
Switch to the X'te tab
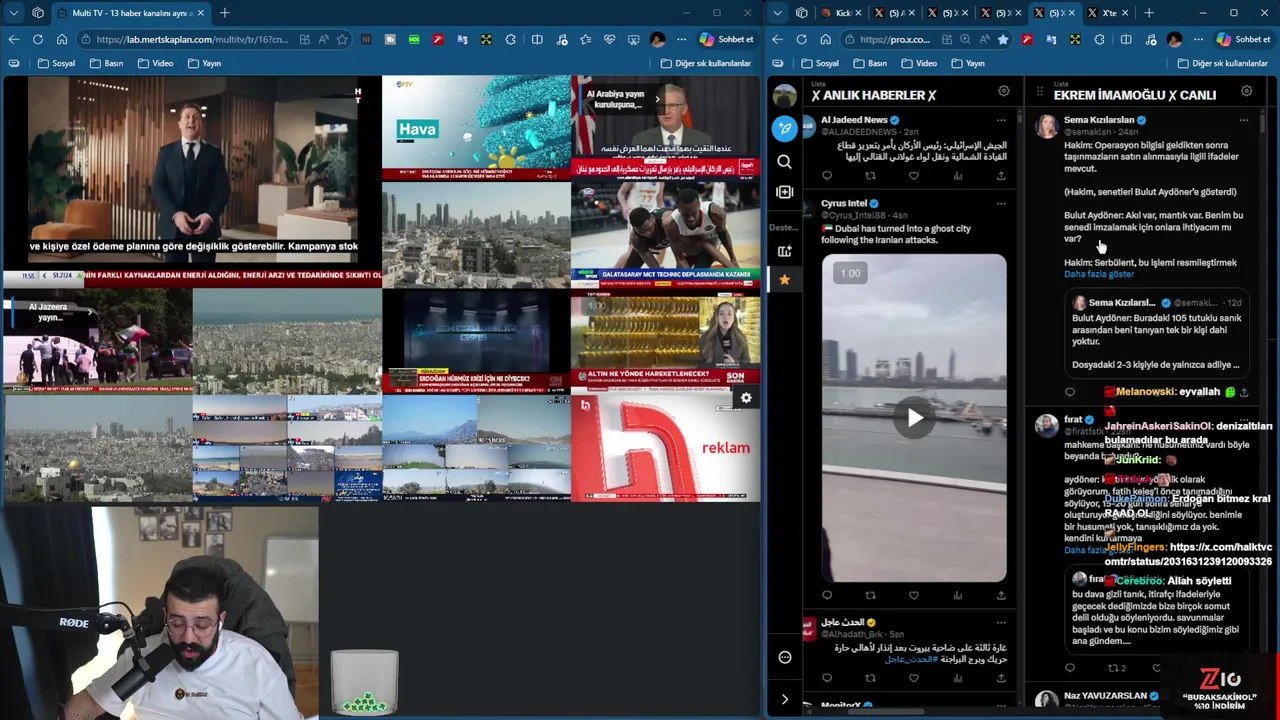pyautogui.click(x=1108, y=13)
